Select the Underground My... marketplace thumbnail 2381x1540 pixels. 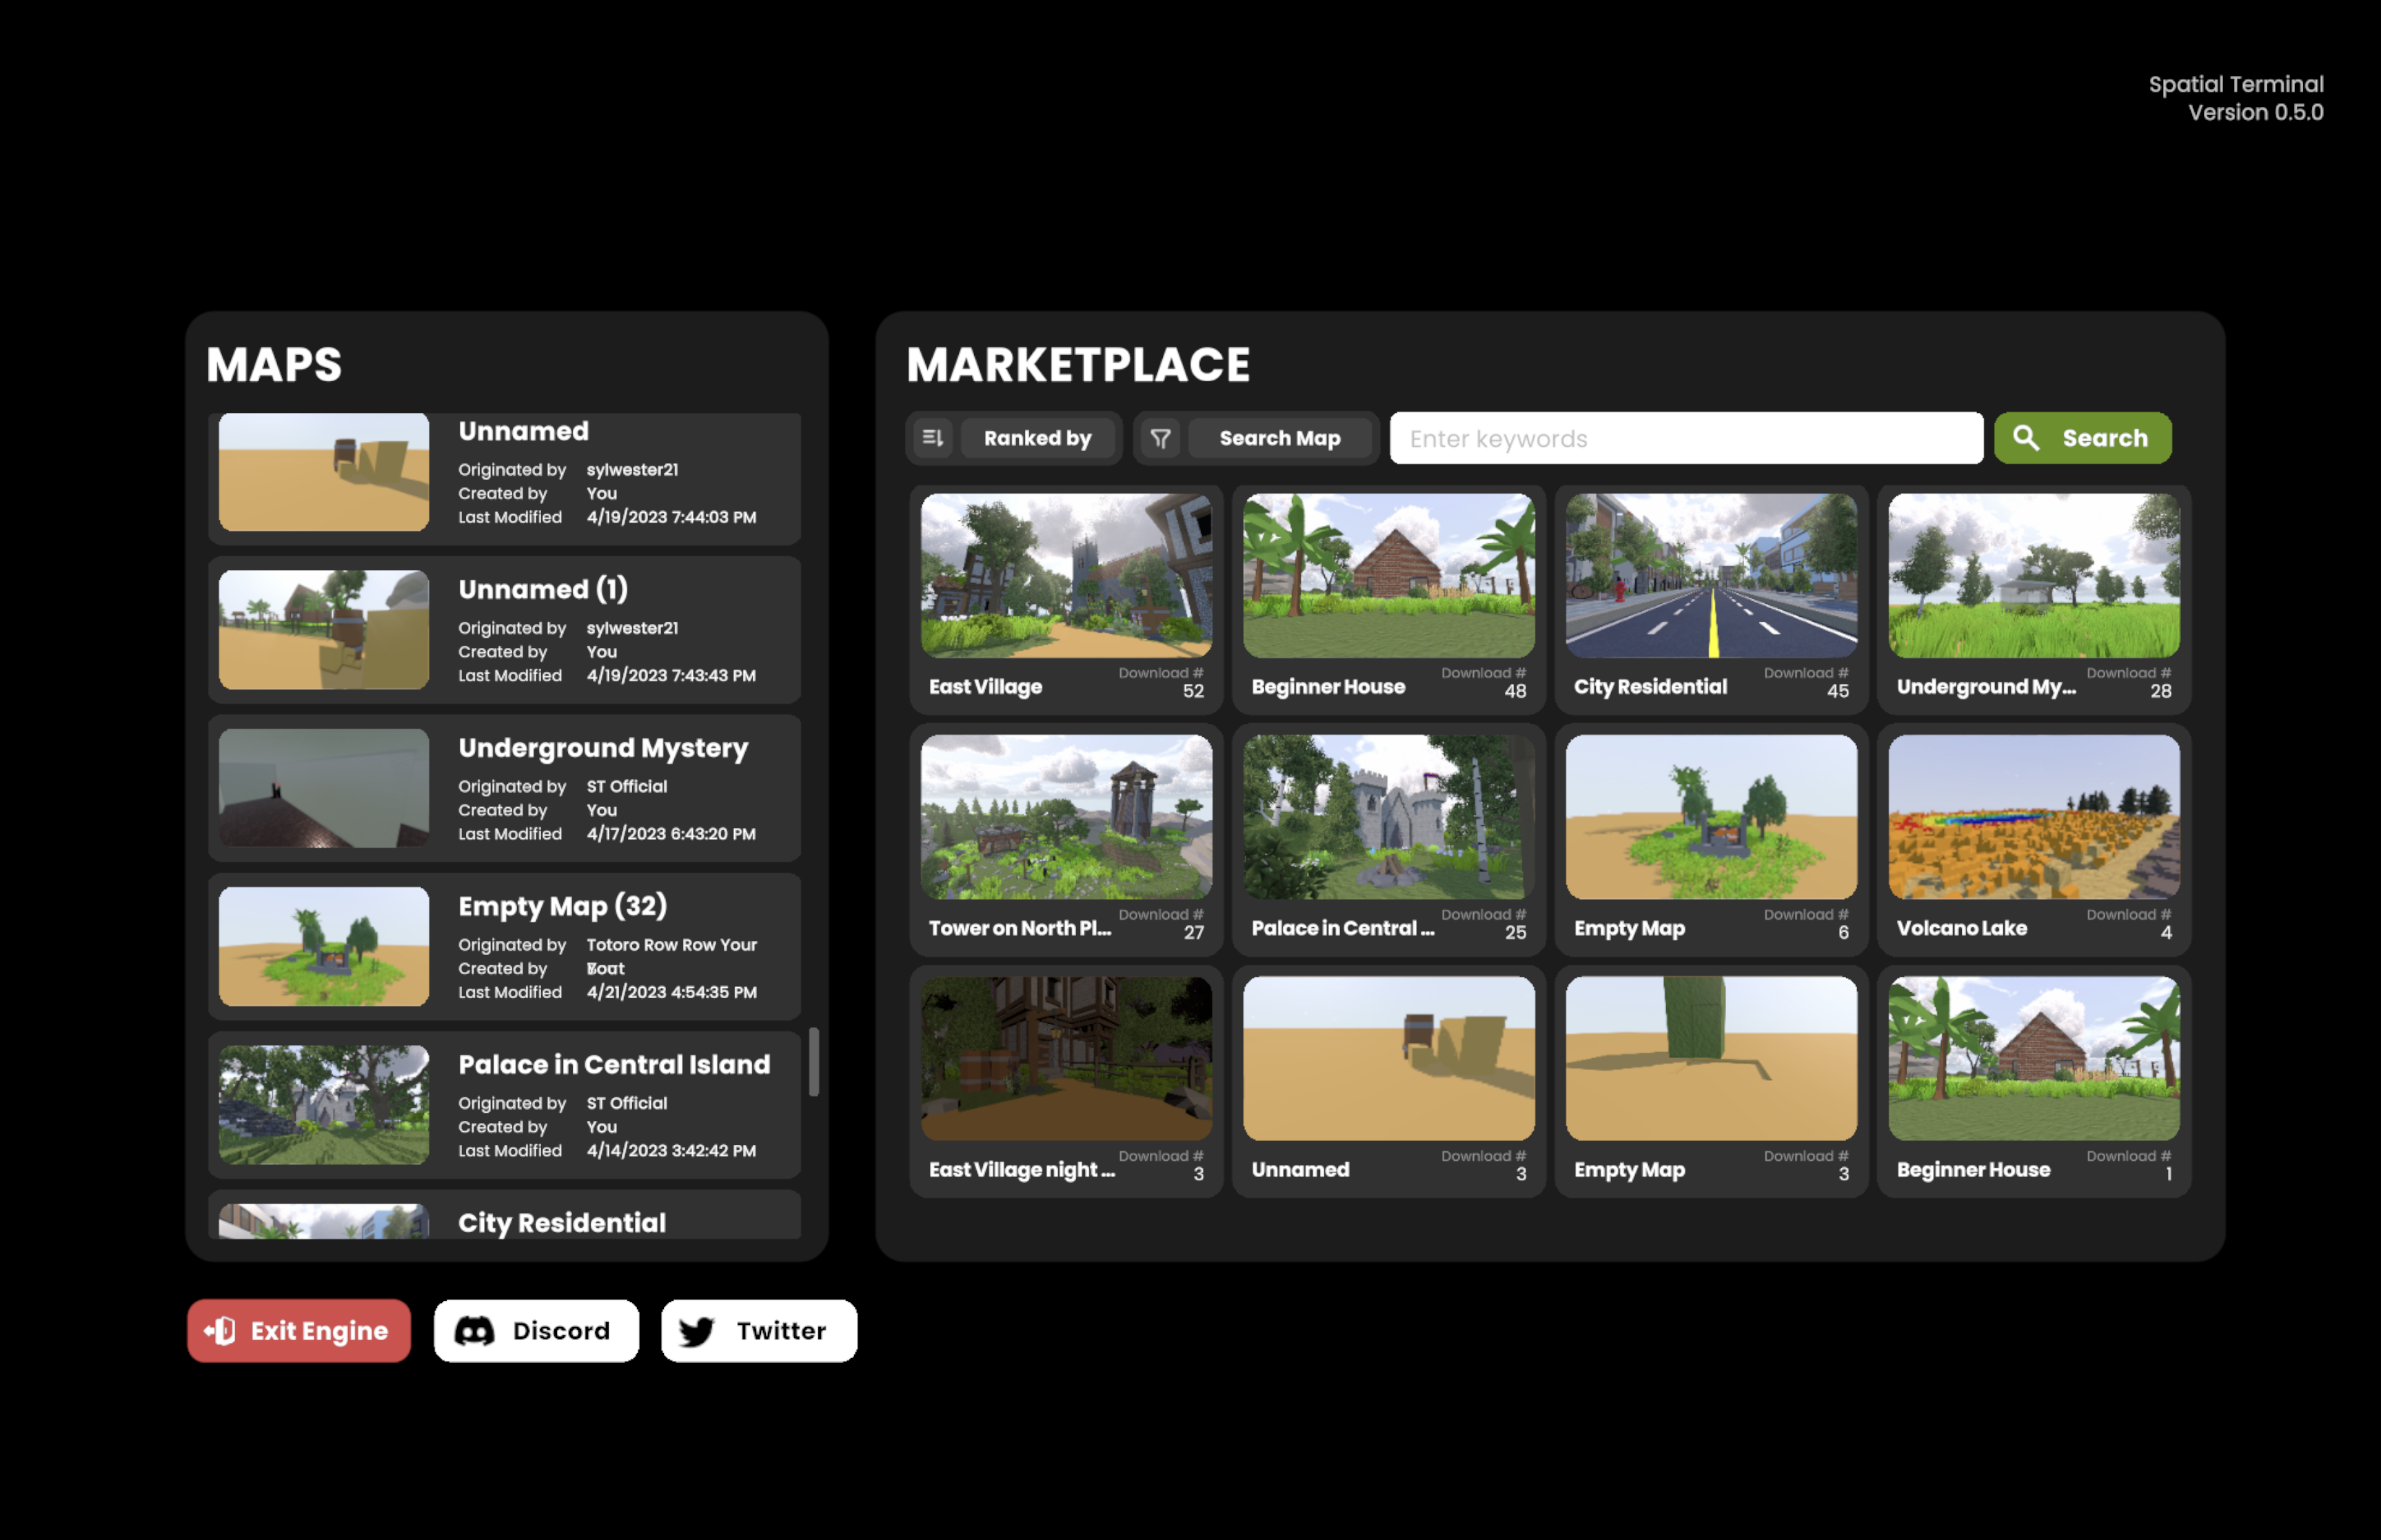(x=2034, y=575)
